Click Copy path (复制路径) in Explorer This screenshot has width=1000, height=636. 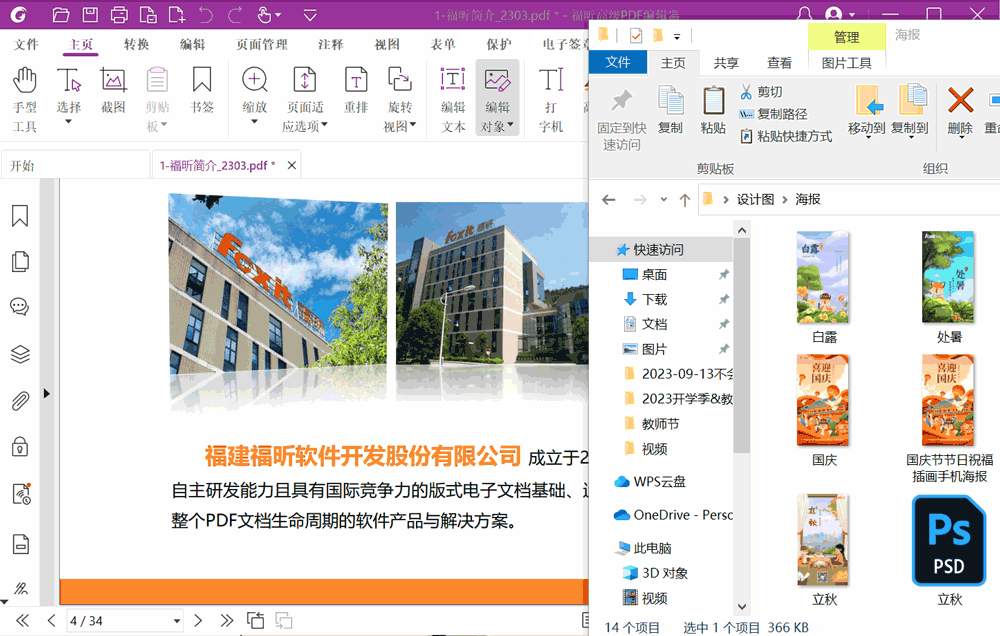click(773, 114)
